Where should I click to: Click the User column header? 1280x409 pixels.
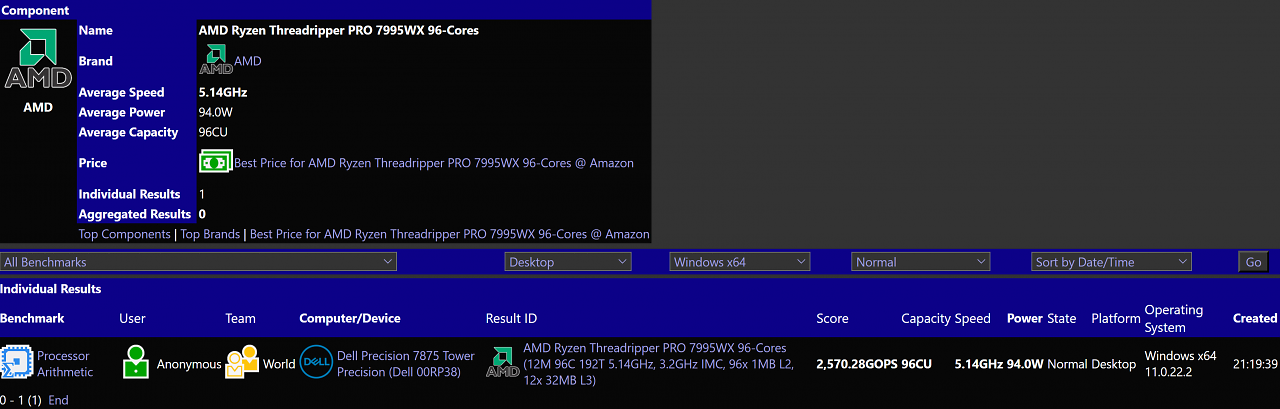(x=132, y=319)
